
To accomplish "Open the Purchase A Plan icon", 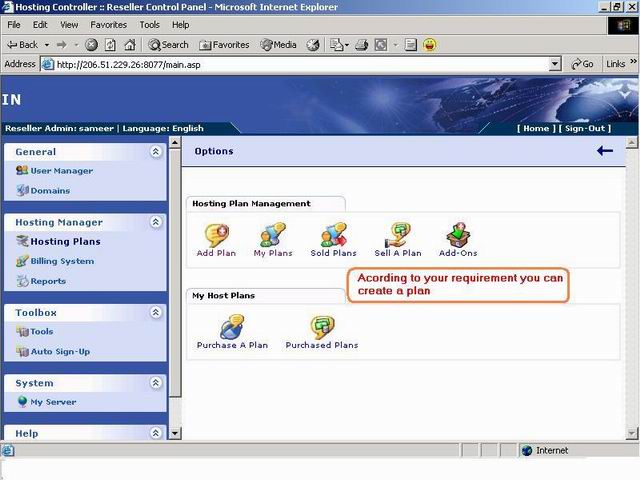I will tap(232, 327).
